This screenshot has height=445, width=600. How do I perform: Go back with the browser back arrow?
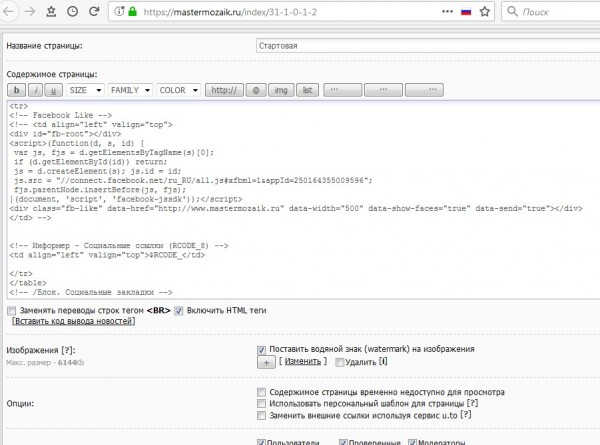8,11
